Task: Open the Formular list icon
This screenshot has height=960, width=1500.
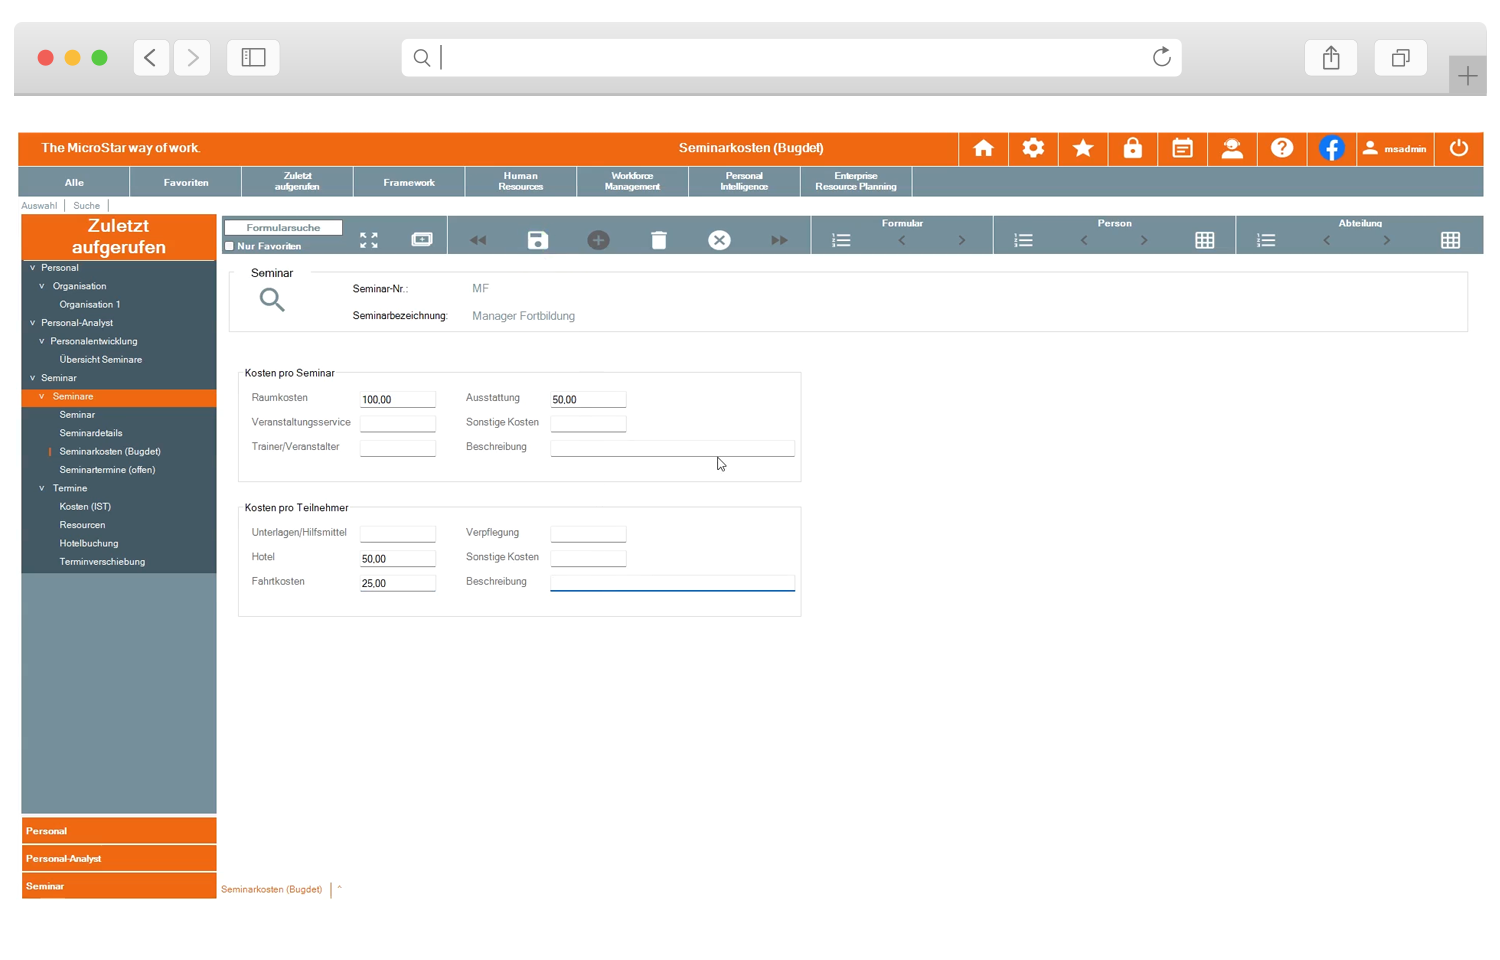Action: point(841,240)
